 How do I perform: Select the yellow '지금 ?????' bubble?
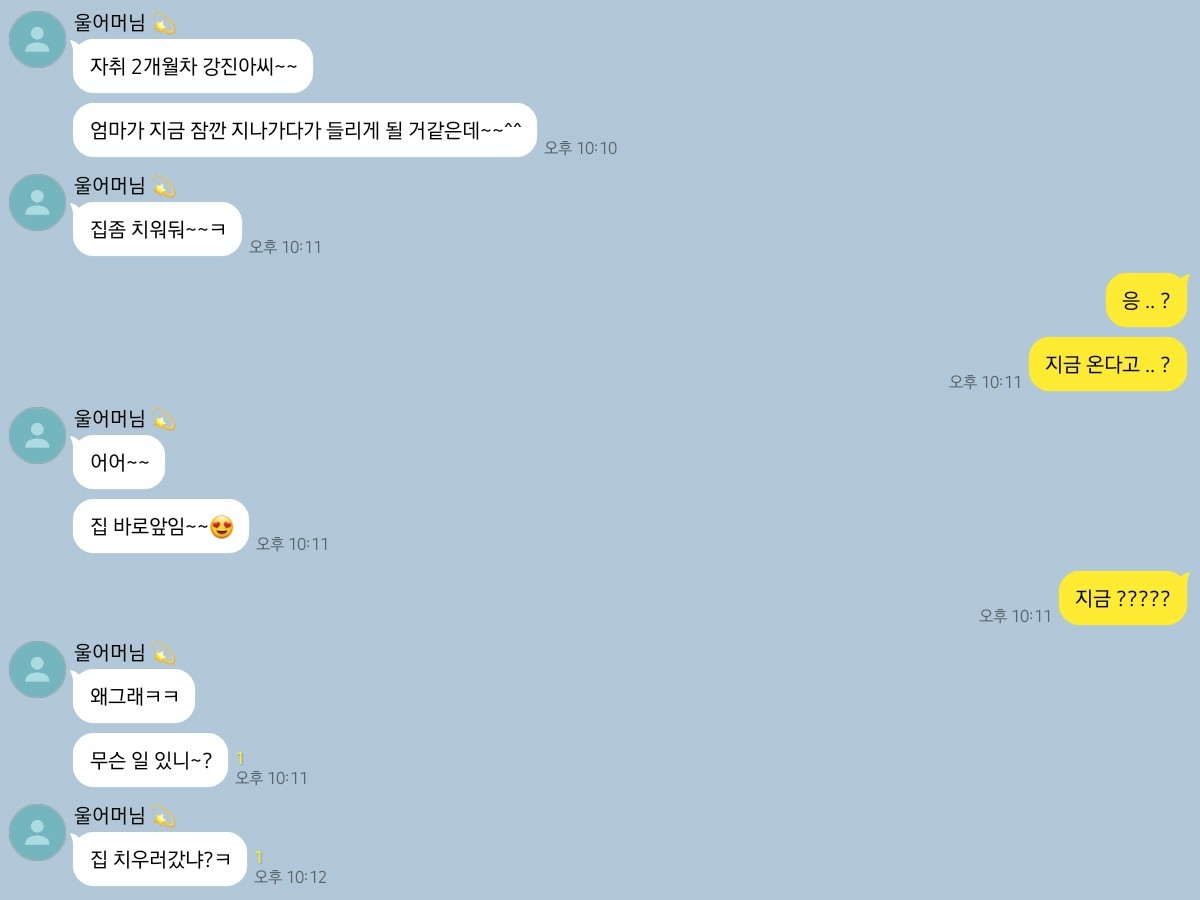(x=1123, y=598)
